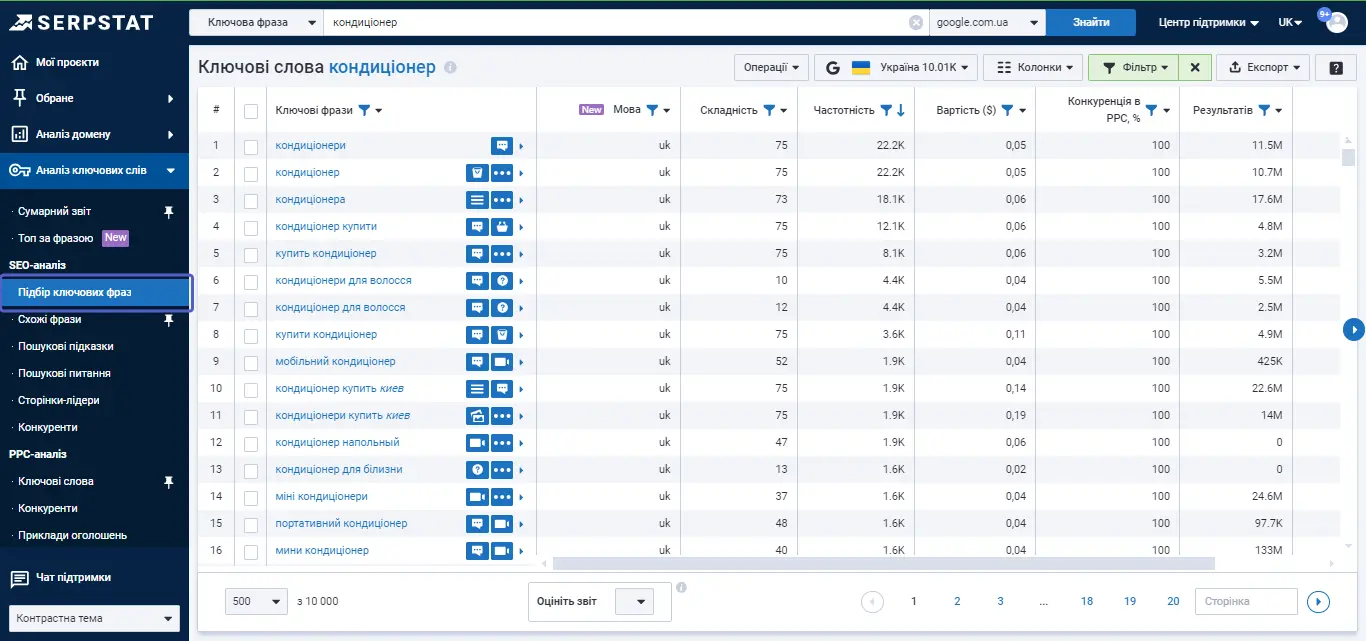Select Пошукові підказки menu item

coord(66,346)
